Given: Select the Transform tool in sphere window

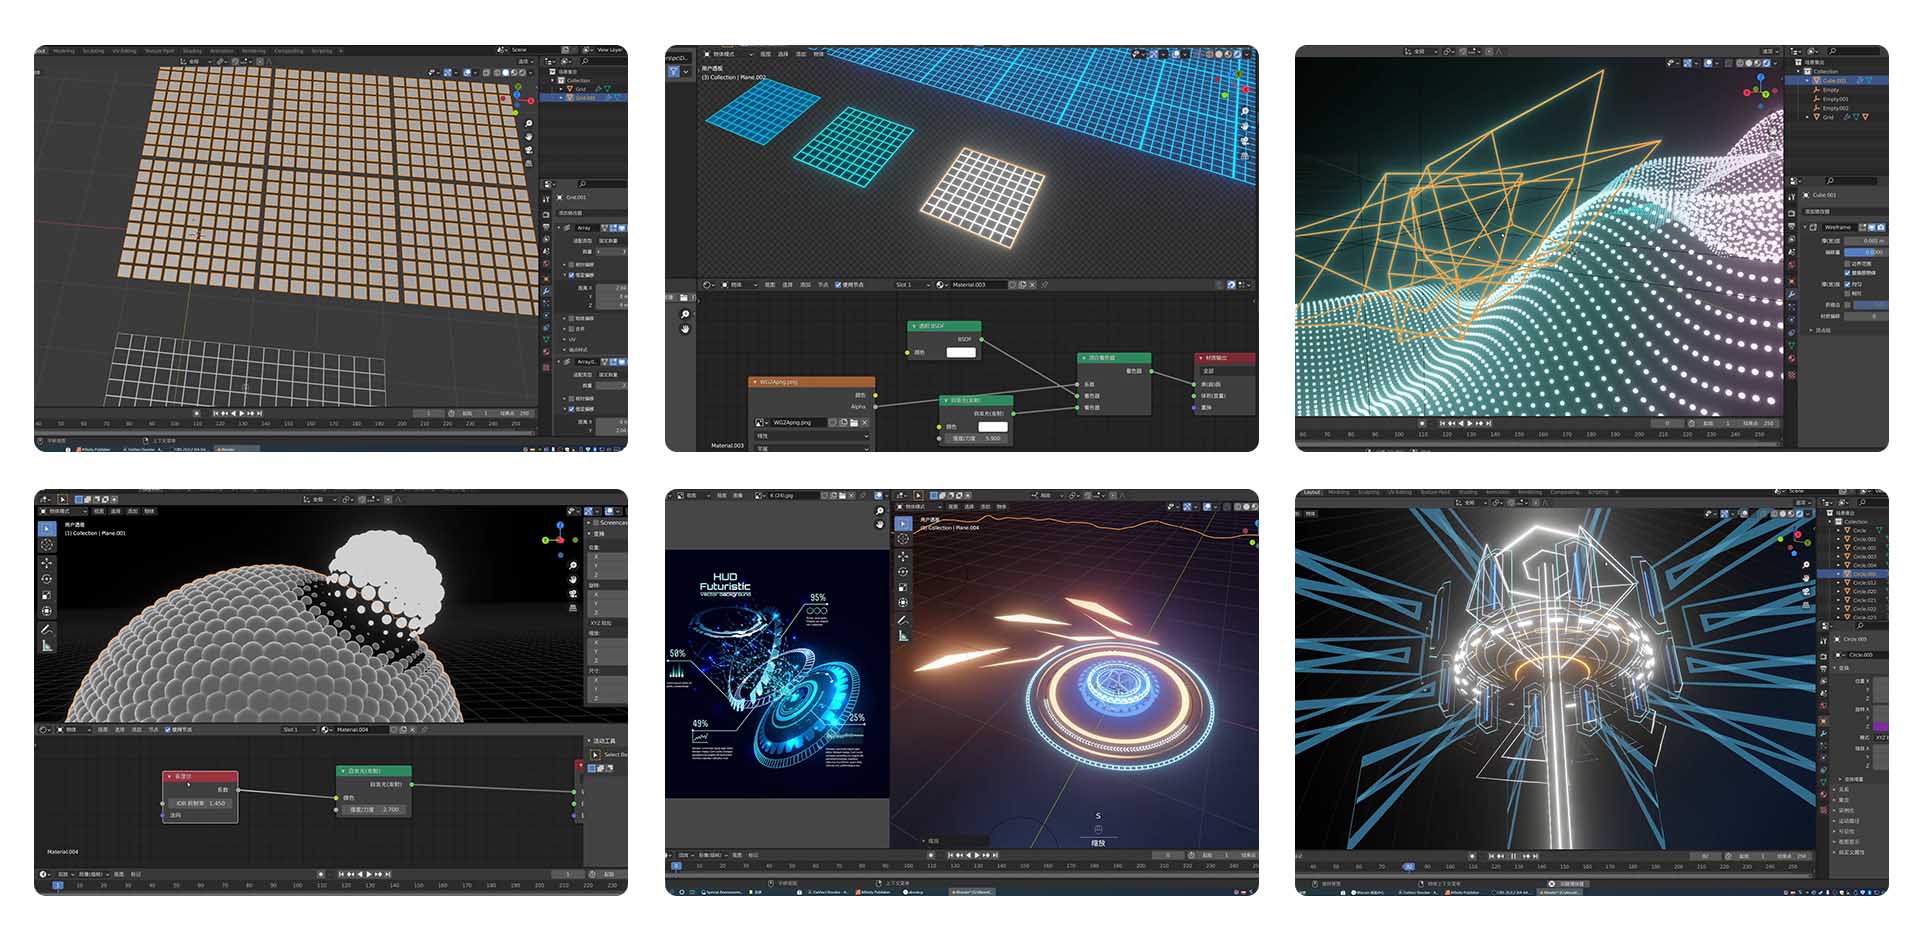Looking at the screenshot, I should click(x=47, y=611).
